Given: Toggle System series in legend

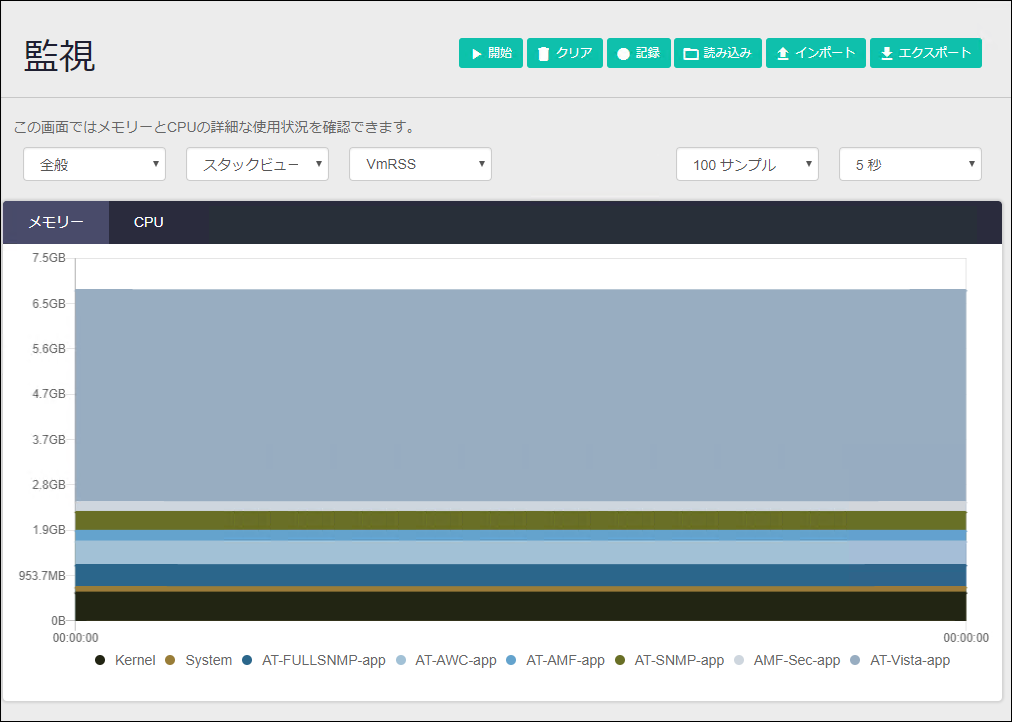Looking at the screenshot, I should point(198,660).
